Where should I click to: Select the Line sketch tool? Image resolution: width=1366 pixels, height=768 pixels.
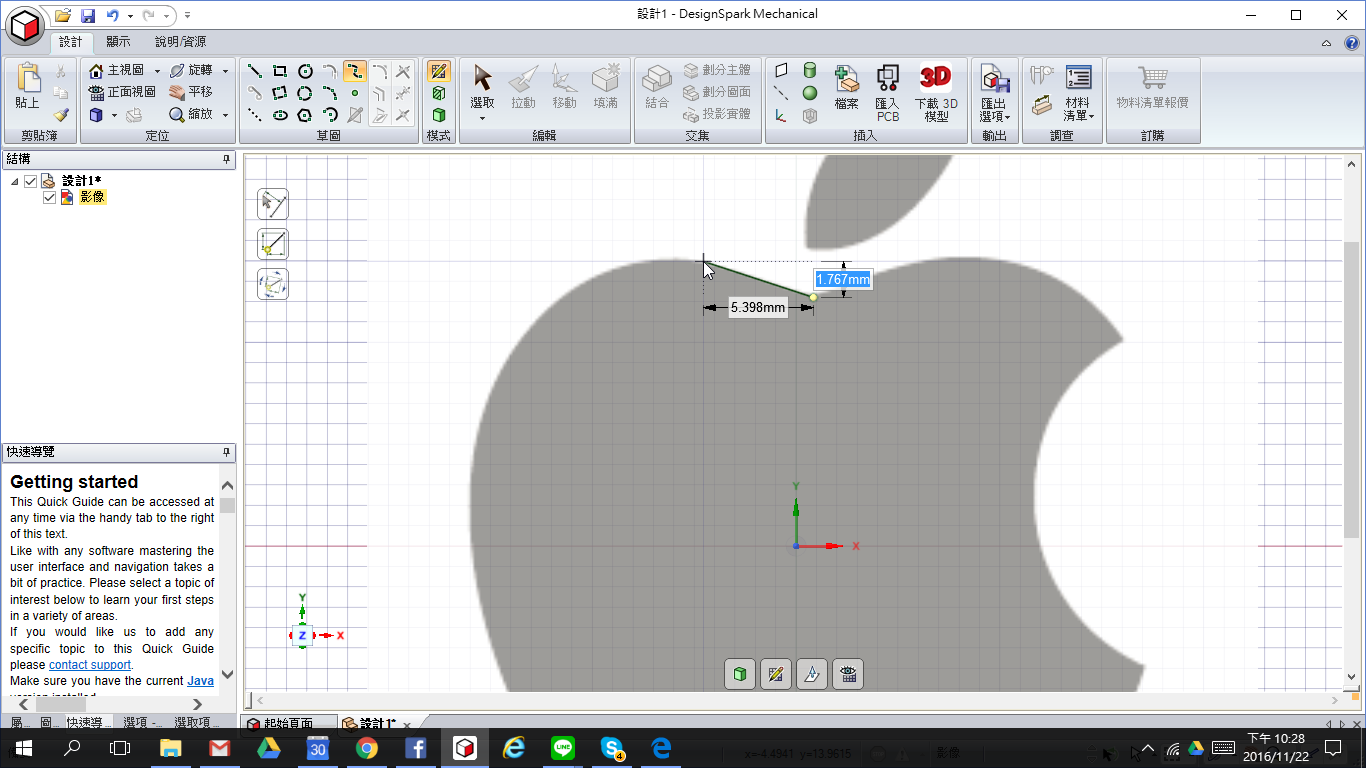tap(255, 71)
